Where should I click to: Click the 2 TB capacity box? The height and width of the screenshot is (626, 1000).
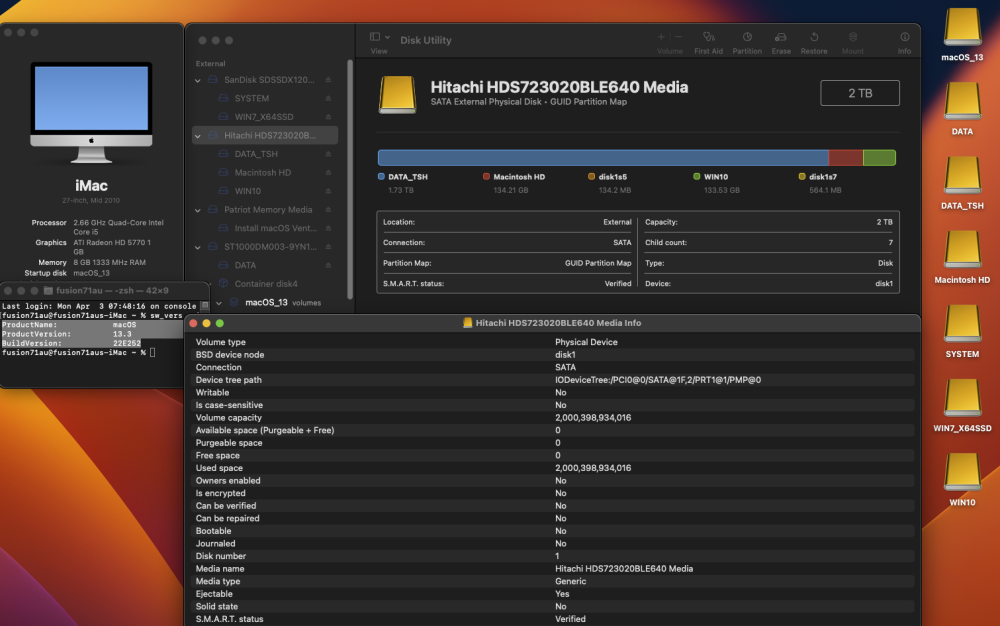click(x=860, y=93)
